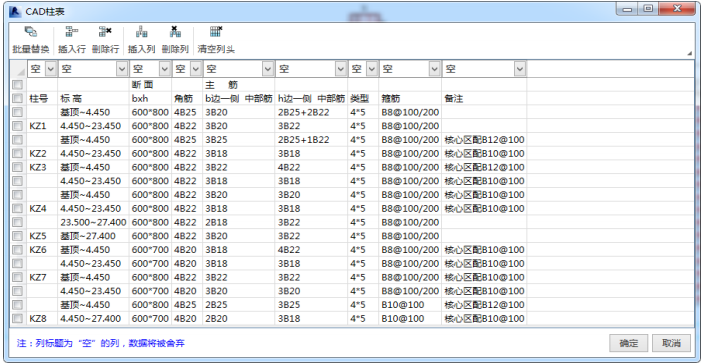Screen dimensions: 701x364
Task: Click the 清空列头 clear column headers icon
Action: click(x=216, y=32)
